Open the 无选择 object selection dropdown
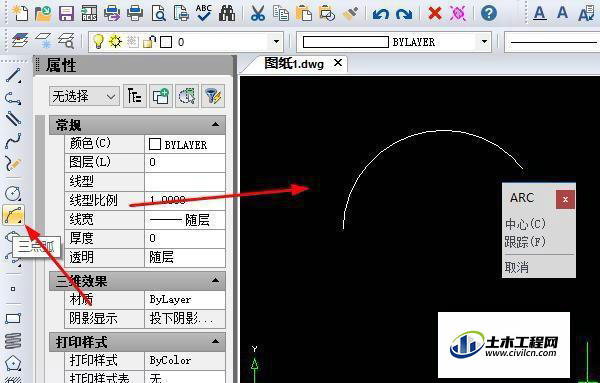Image resolution: width=600 pixels, height=383 pixels. coord(84,96)
